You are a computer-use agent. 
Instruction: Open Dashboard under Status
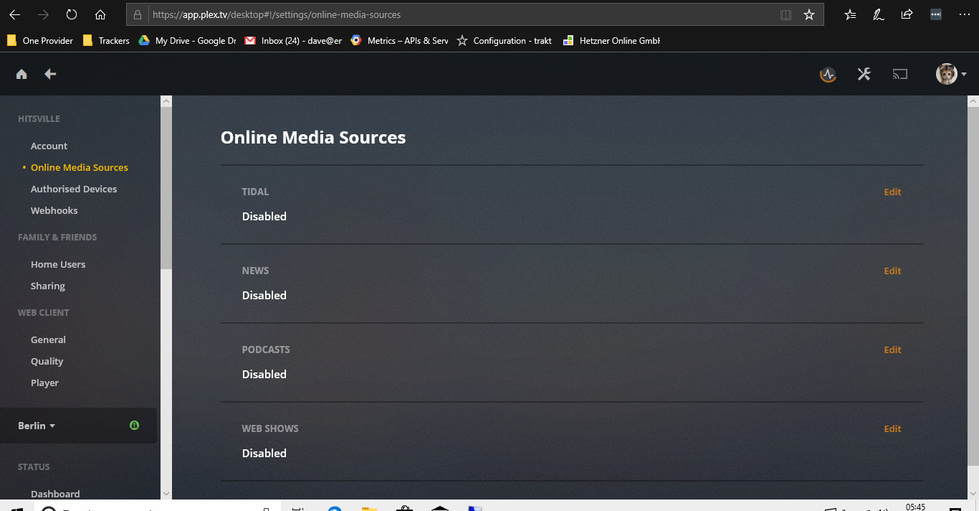point(55,494)
